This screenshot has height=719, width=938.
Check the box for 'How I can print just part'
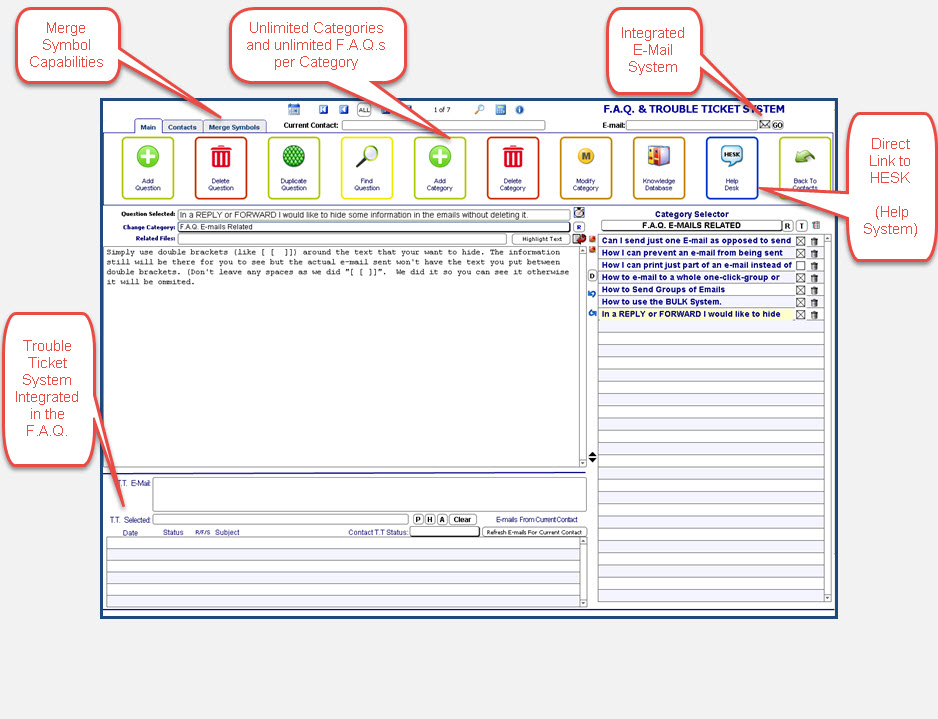(800, 266)
